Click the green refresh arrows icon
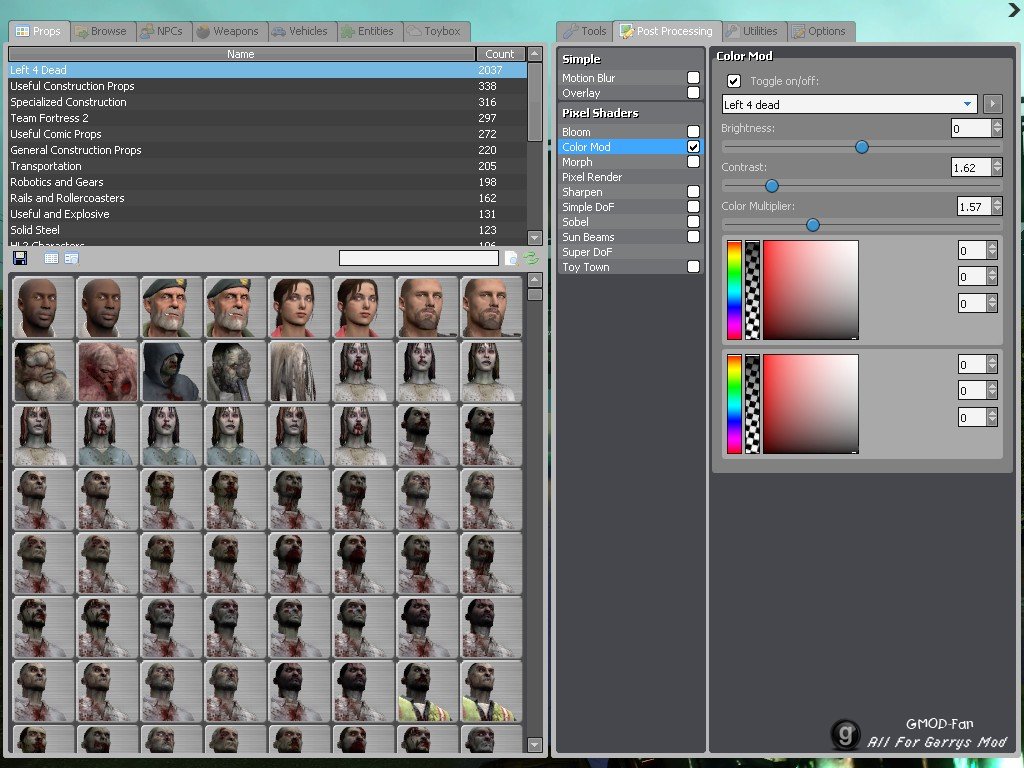 [531, 258]
